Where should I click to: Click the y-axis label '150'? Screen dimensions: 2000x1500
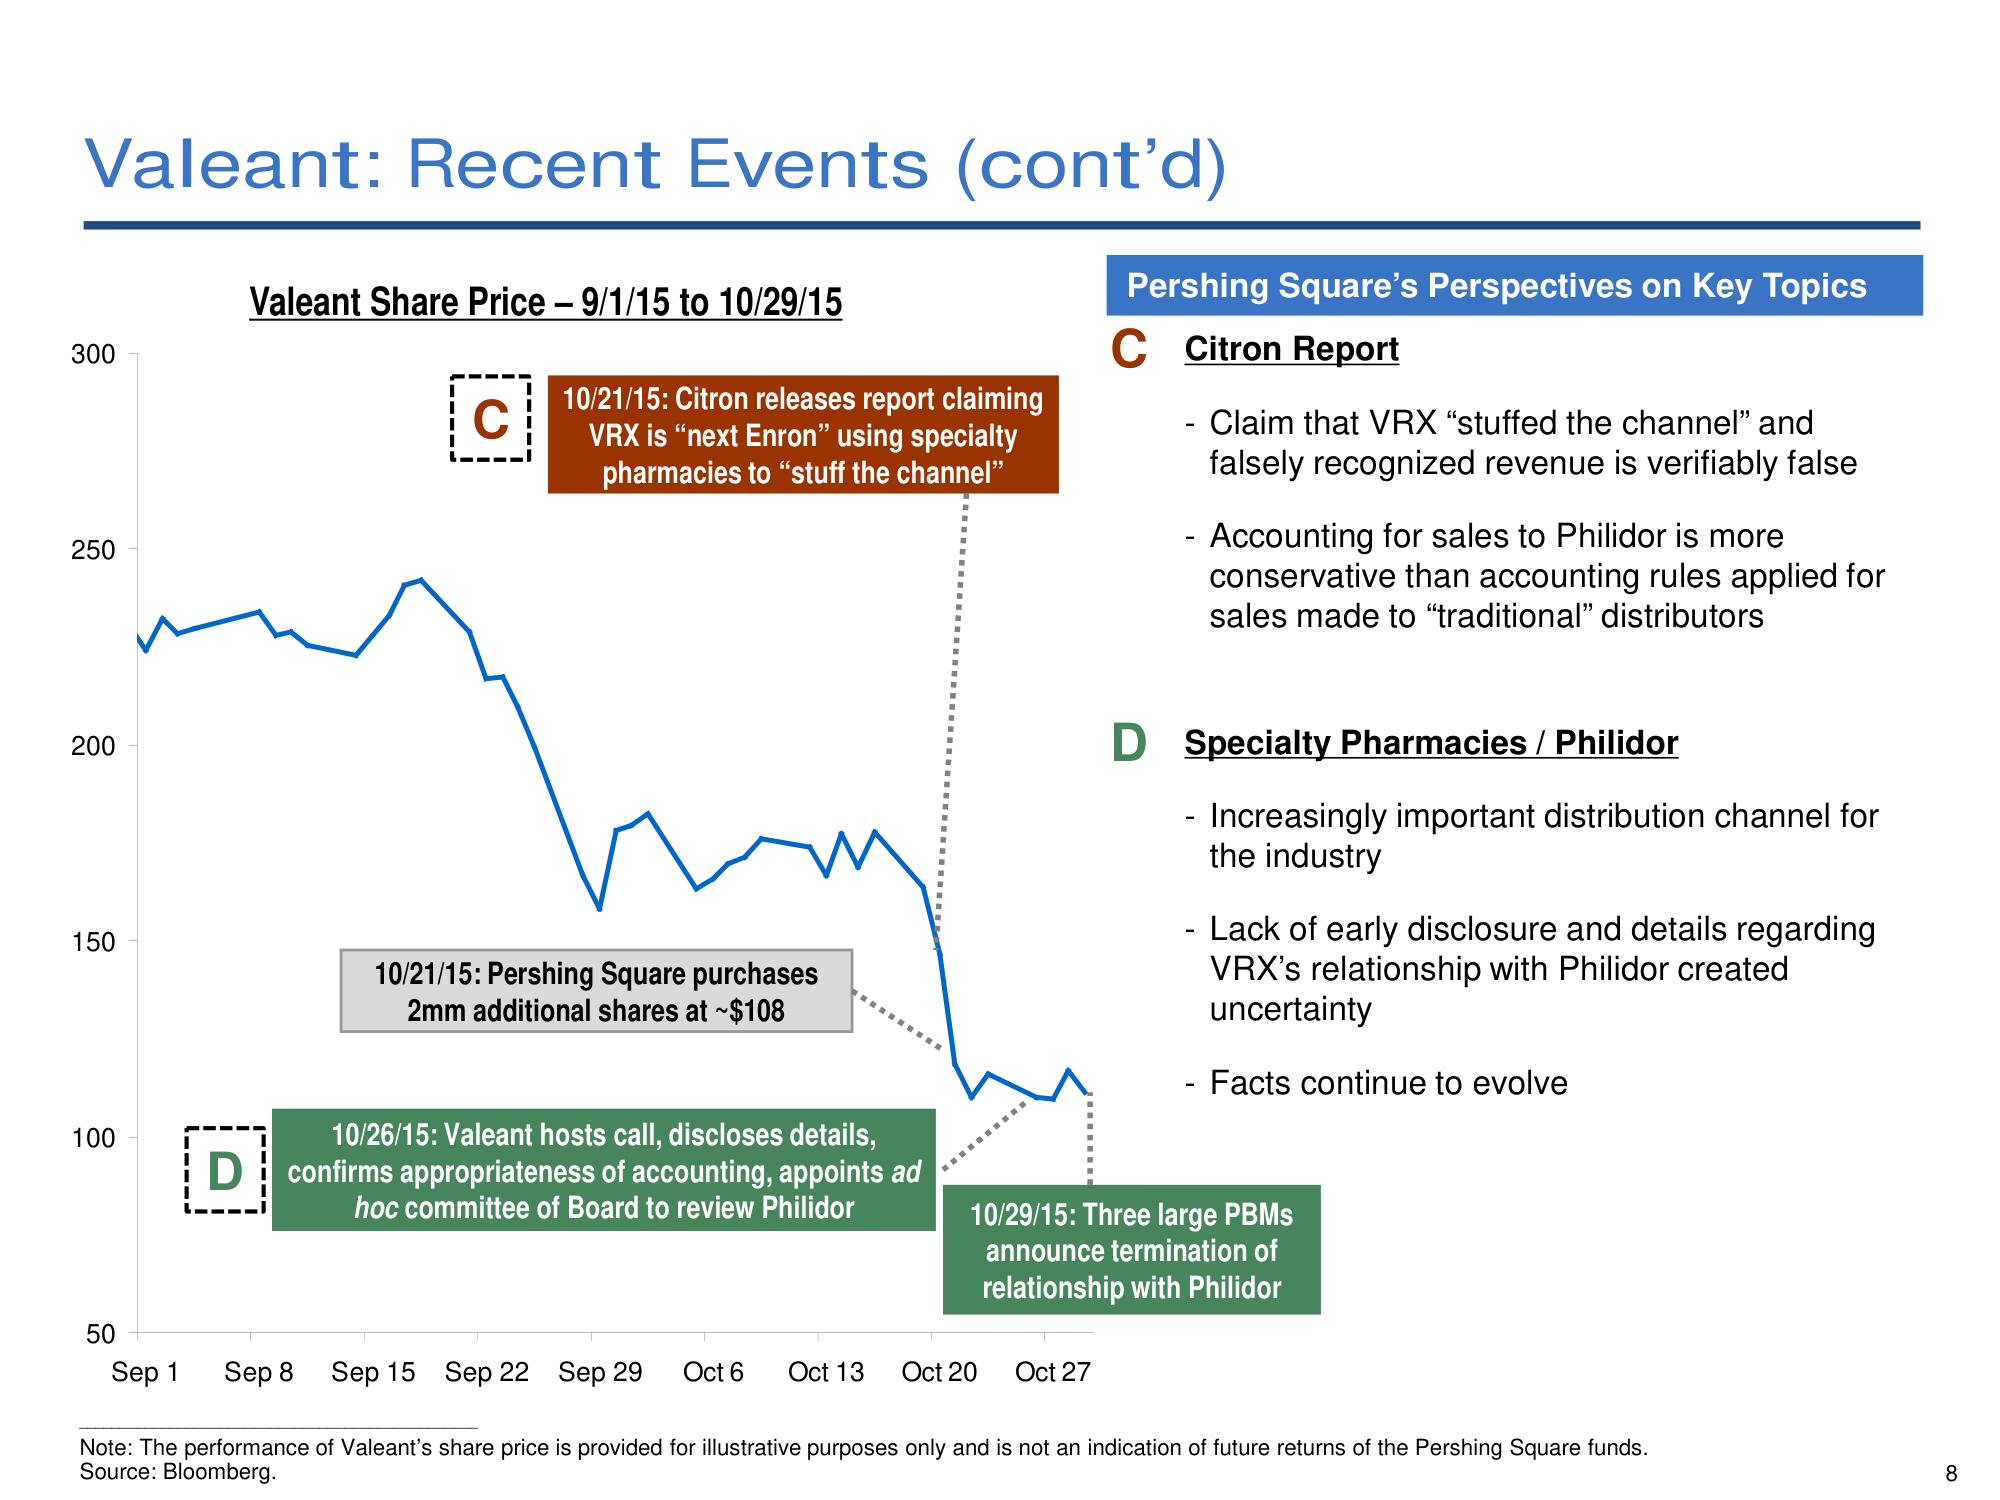click(x=93, y=942)
